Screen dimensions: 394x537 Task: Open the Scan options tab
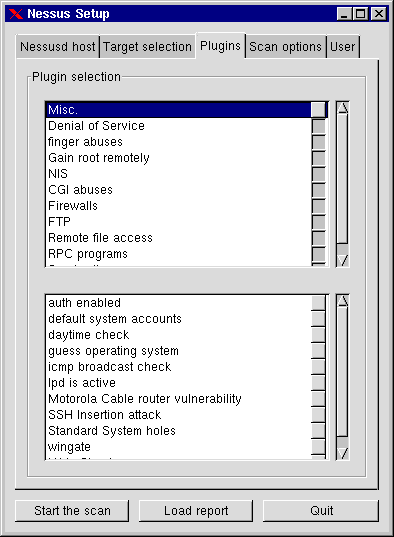[285, 47]
